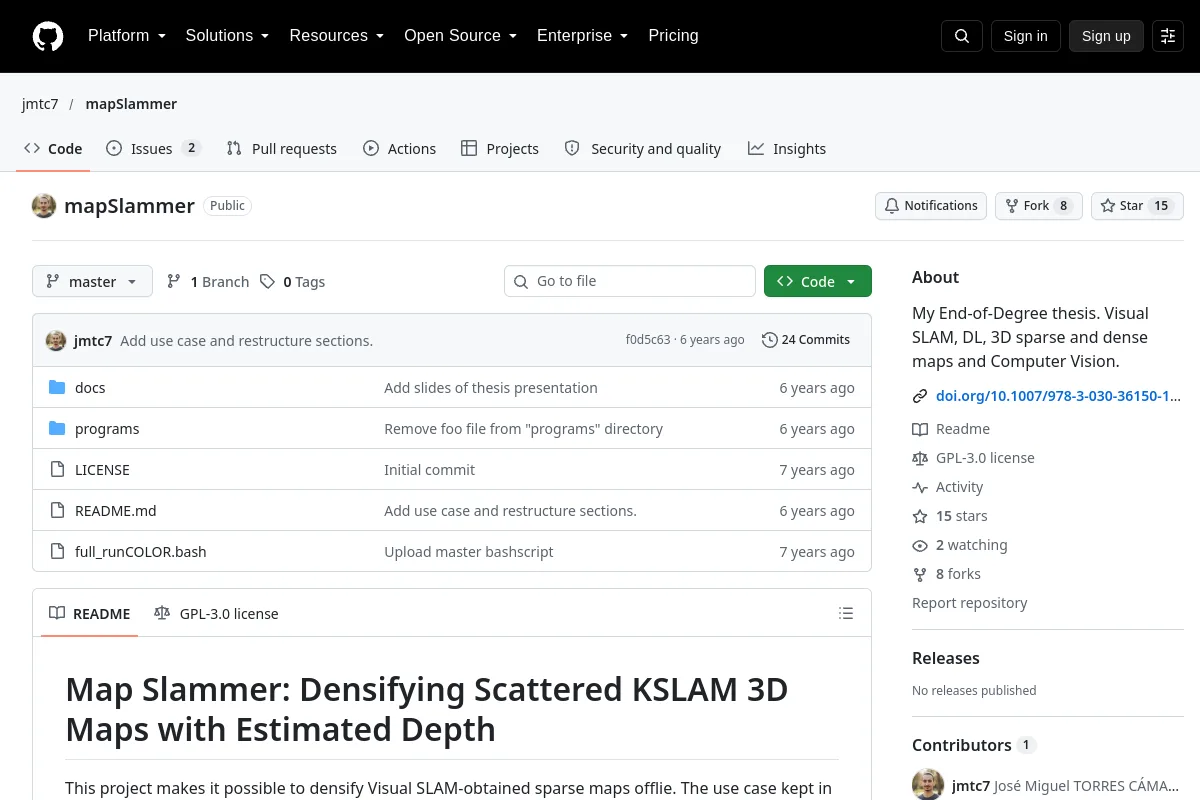The width and height of the screenshot is (1200, 800).
Task: Click the Report repository link
Action: 969,603
